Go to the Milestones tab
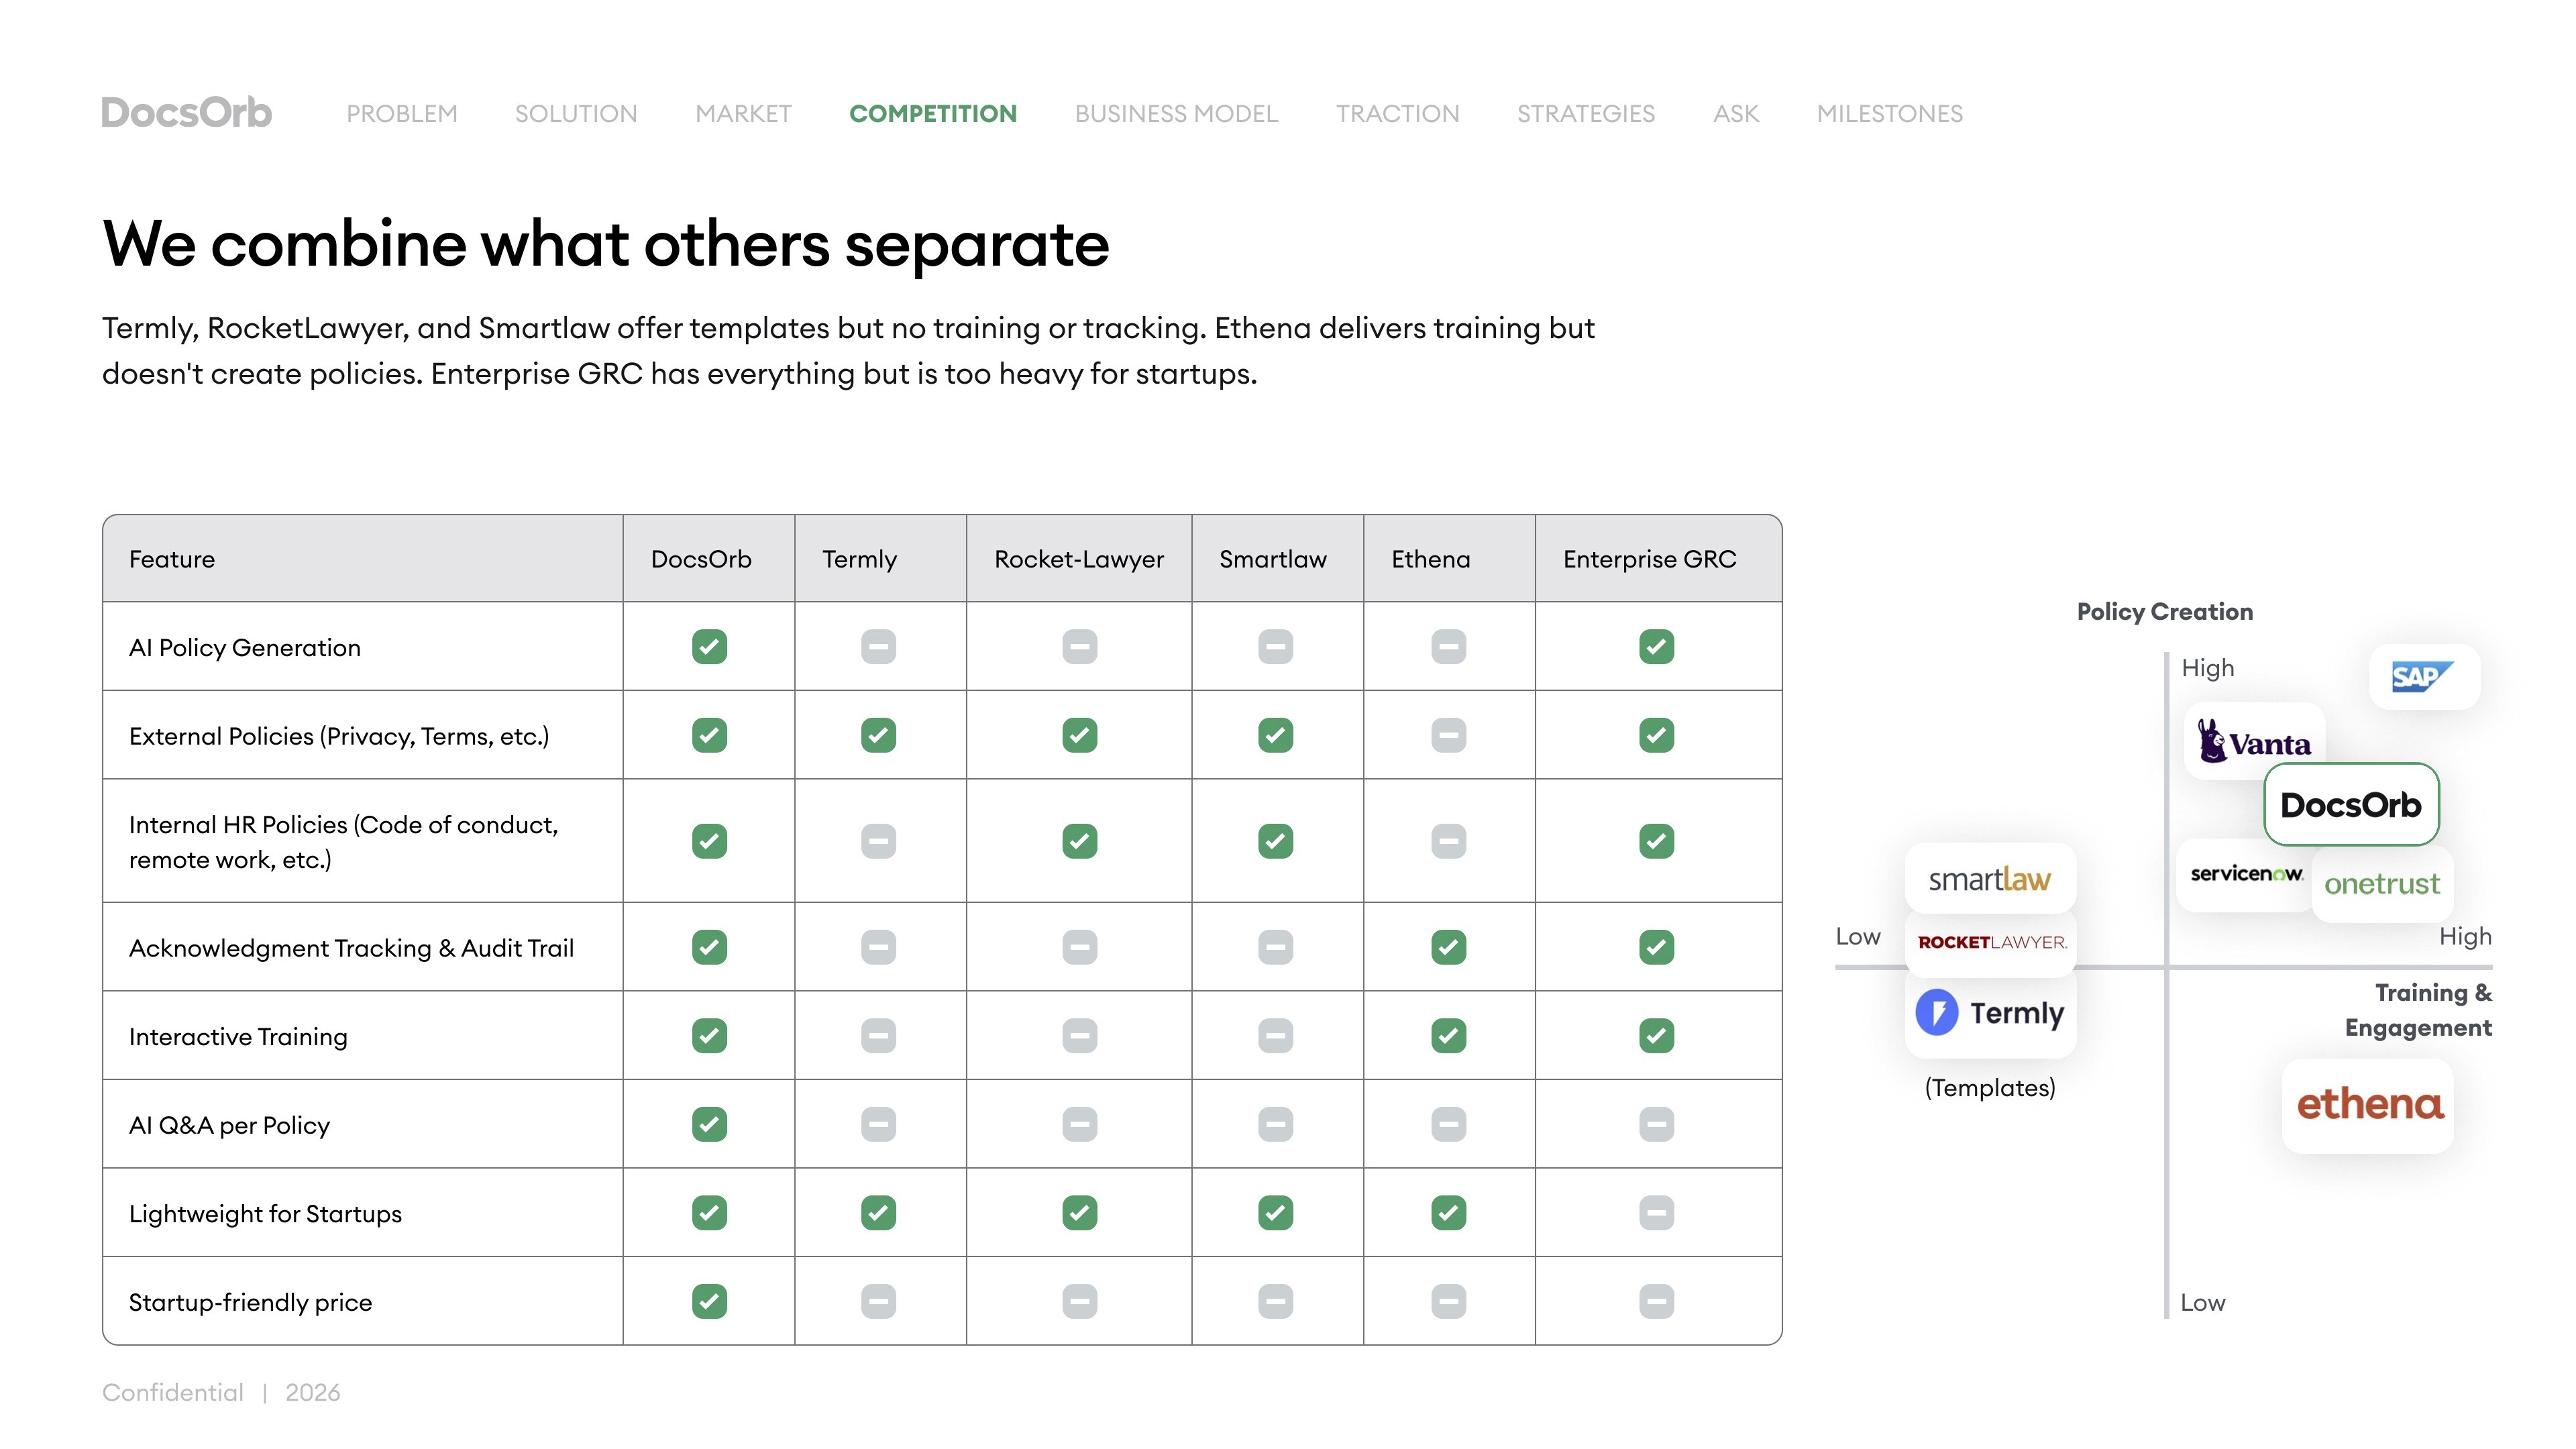2576x1449 pixels. pyautogui.click(x=1889, y=114)
